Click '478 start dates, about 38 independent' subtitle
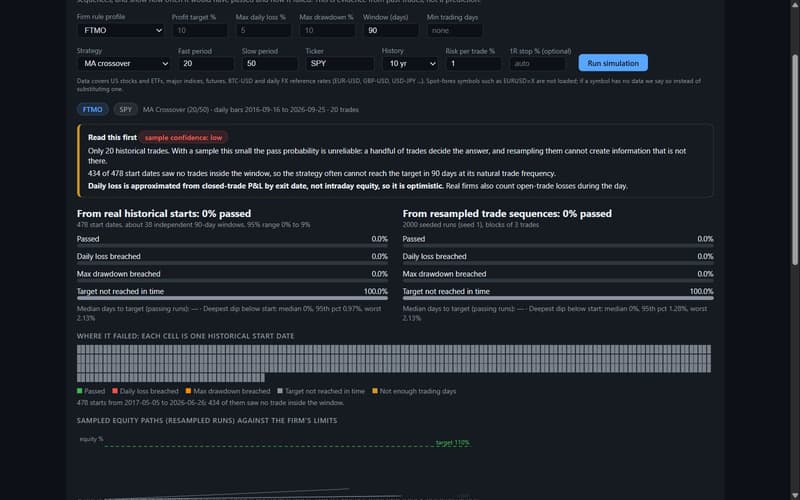The width and height of the screenshot is (800, 500). point(193,225)
